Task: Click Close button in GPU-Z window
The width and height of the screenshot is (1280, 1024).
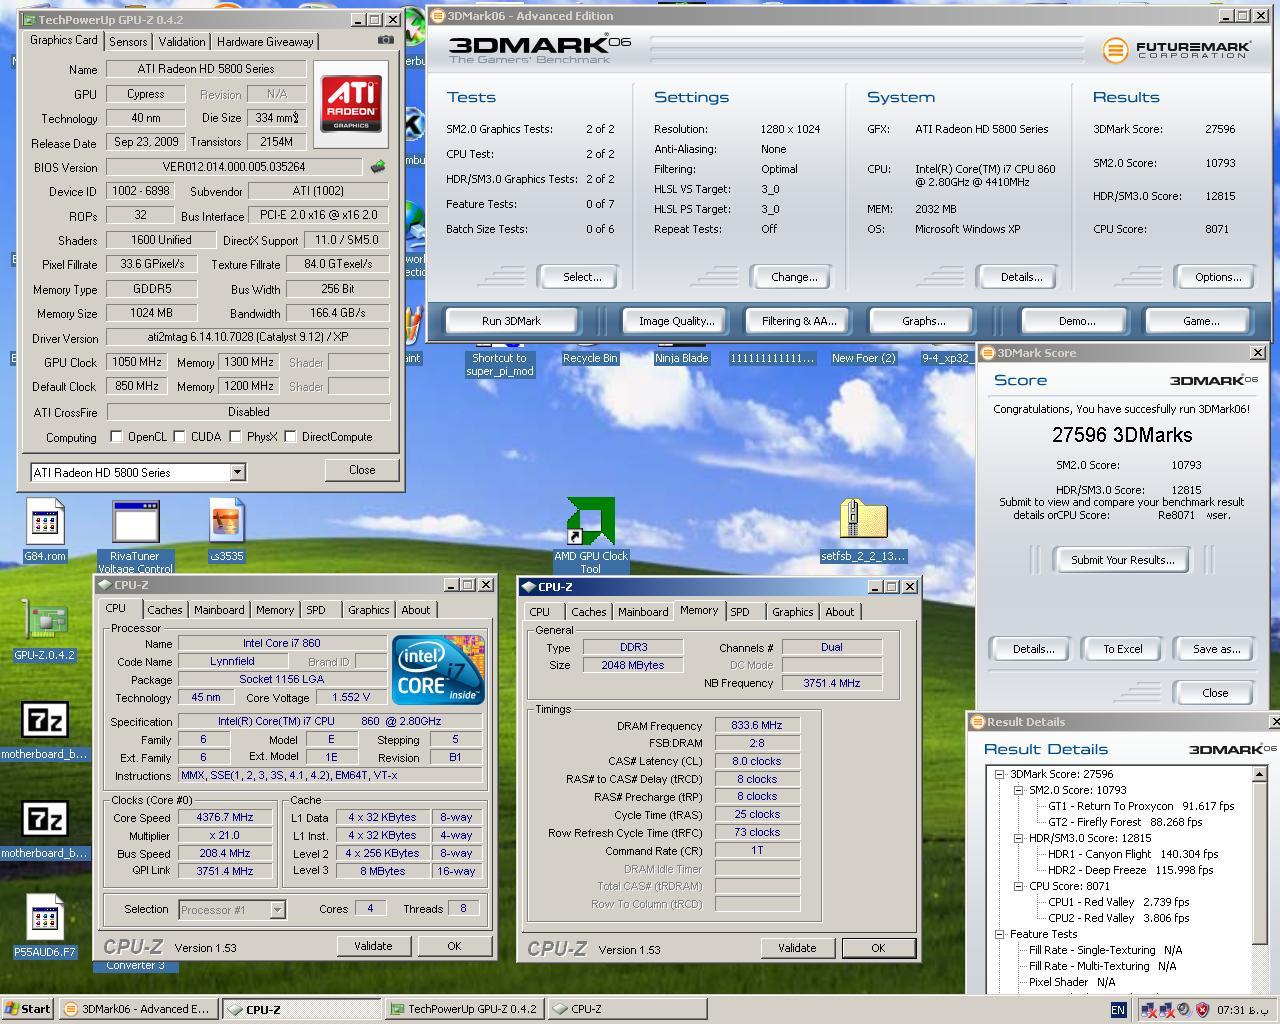Action: point(362,470)
